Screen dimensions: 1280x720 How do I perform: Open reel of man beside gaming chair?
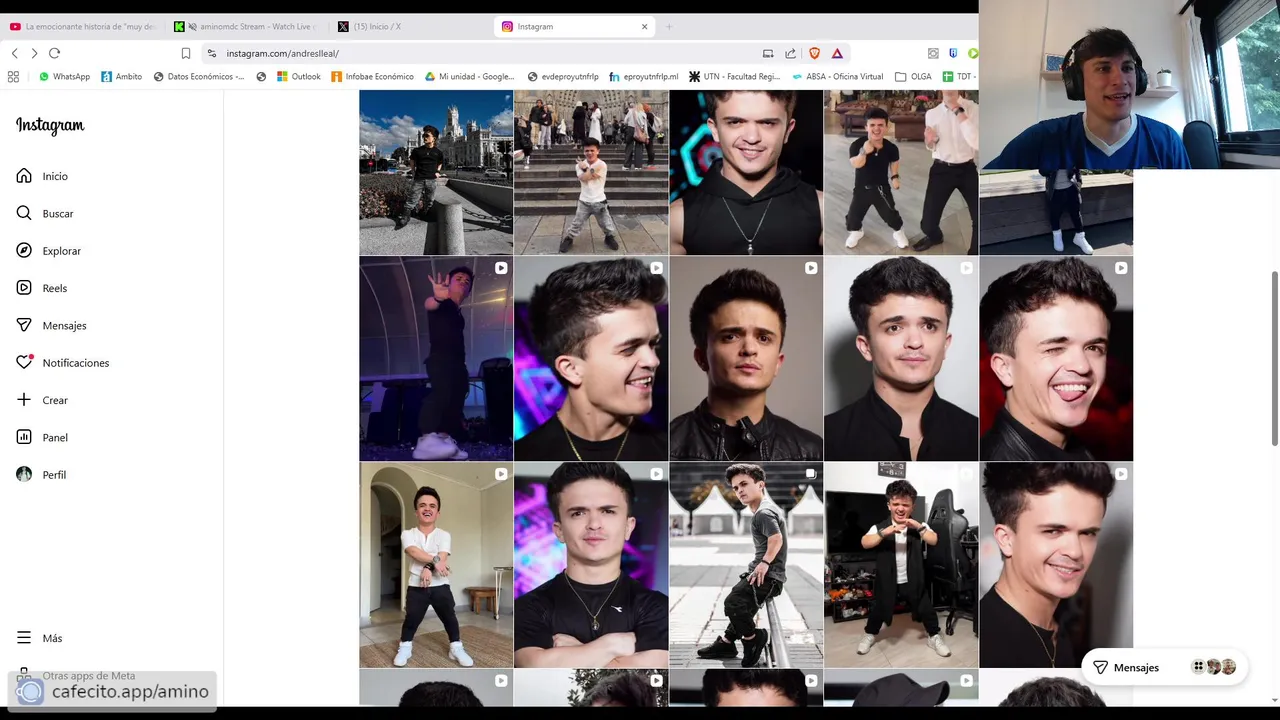[901, 565]
